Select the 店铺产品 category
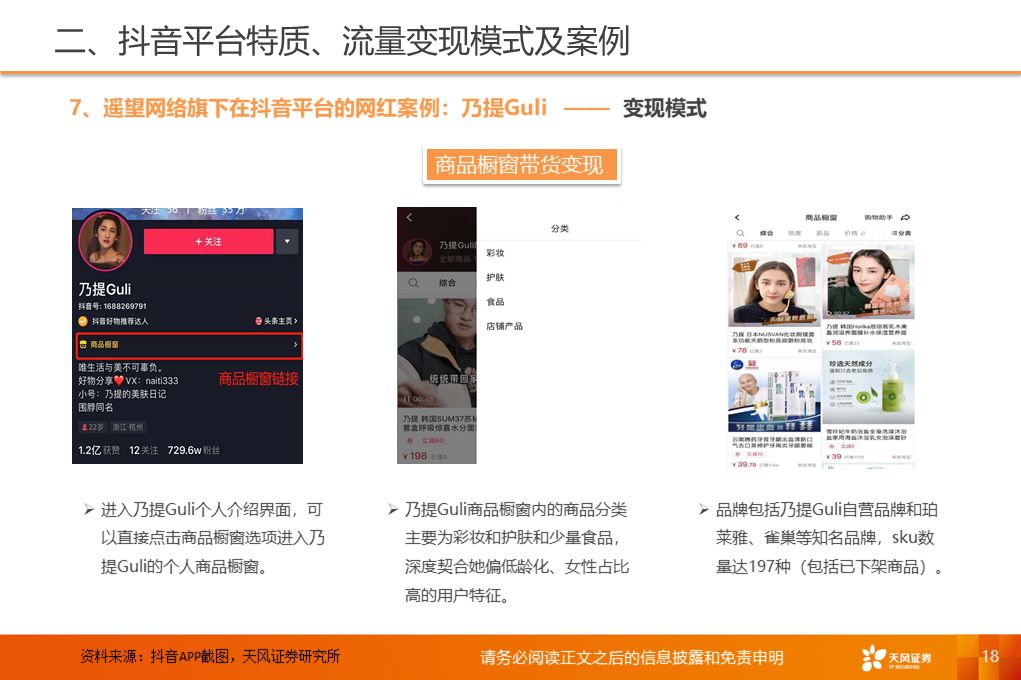The width and height of the screenshot is (1021, 680). 504,326
